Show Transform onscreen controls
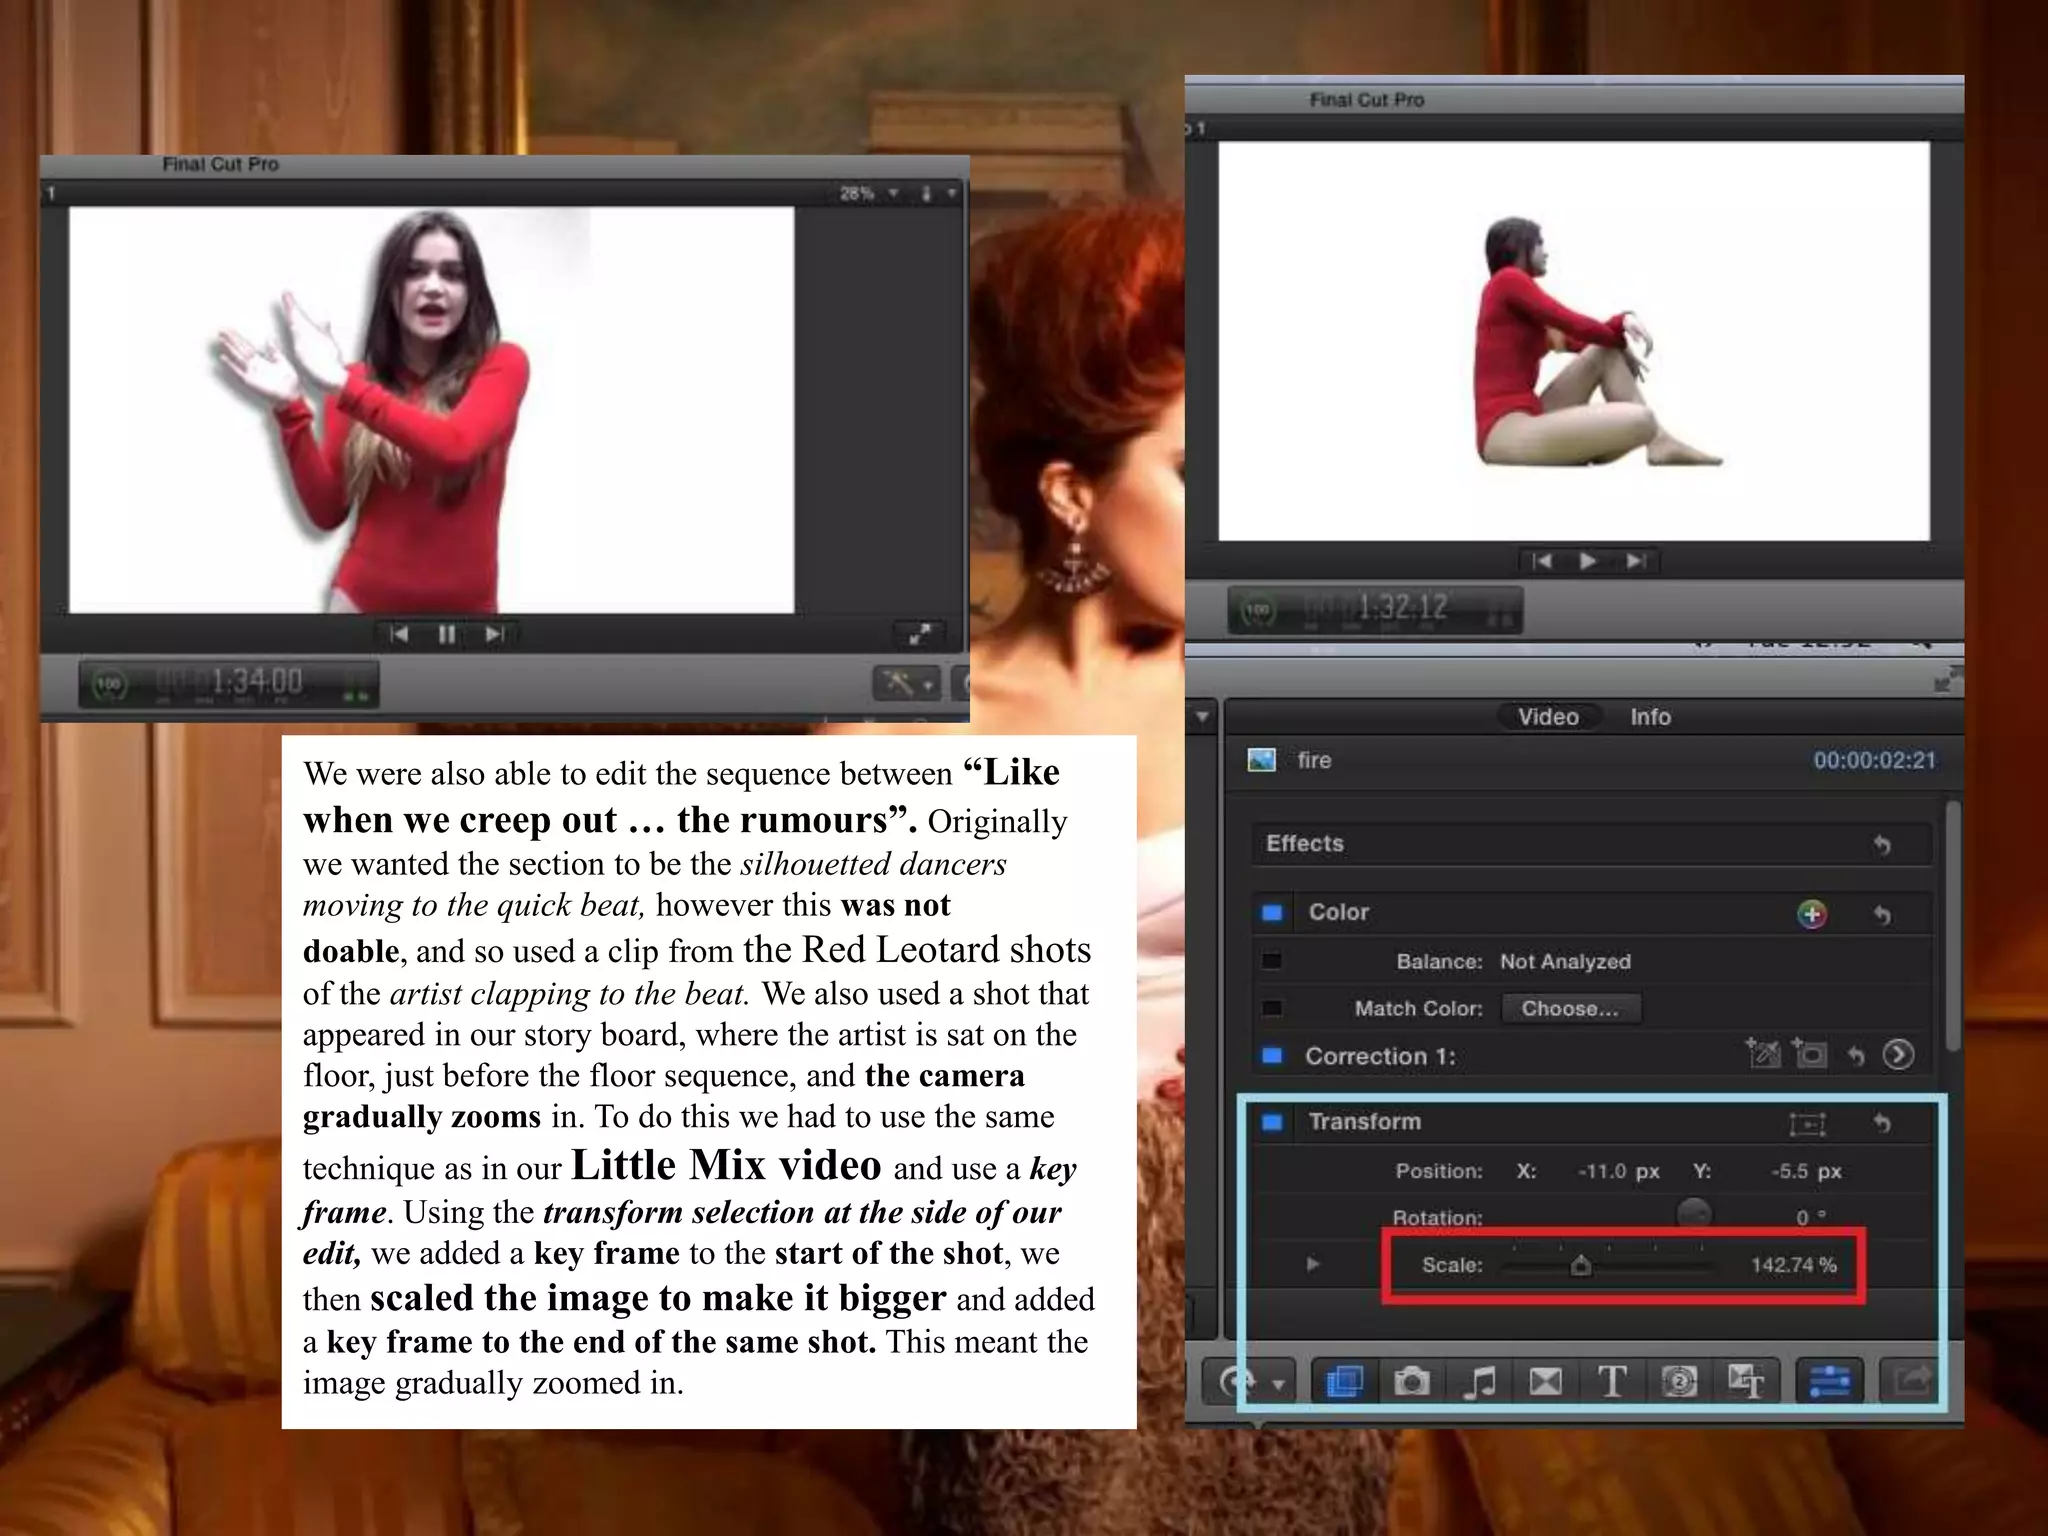This screenshot has height=1536, width=2048. click(x=1807, y=1124)
